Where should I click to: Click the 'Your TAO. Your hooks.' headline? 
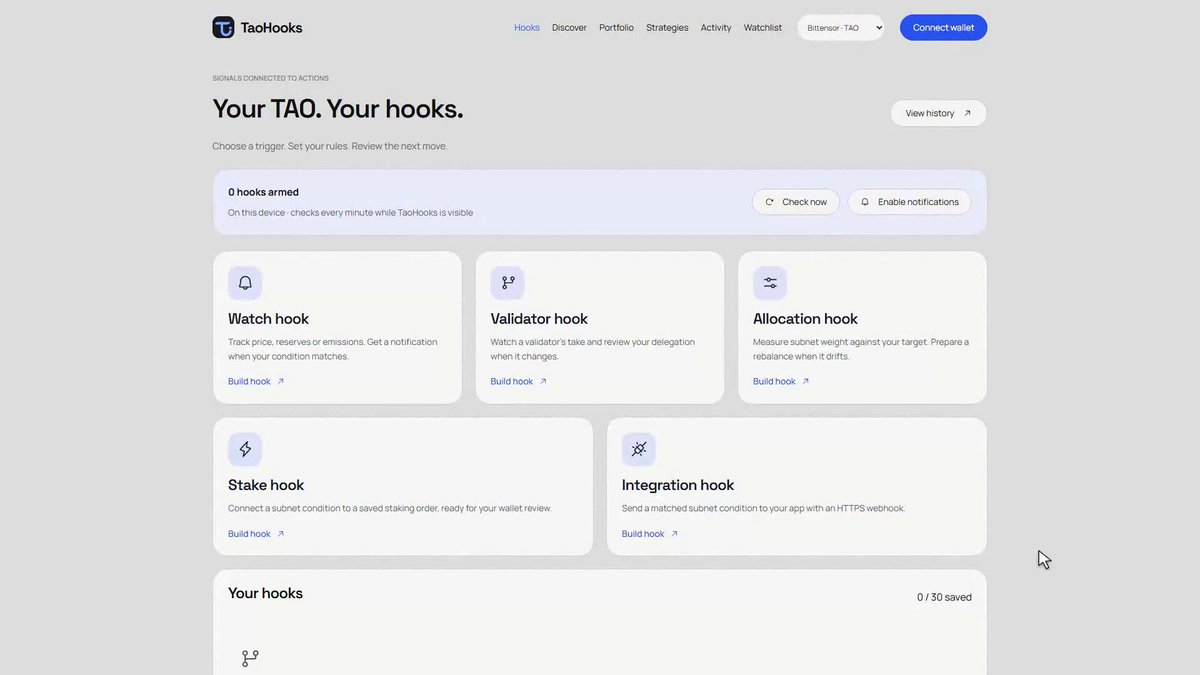click(x=338, y=109)
